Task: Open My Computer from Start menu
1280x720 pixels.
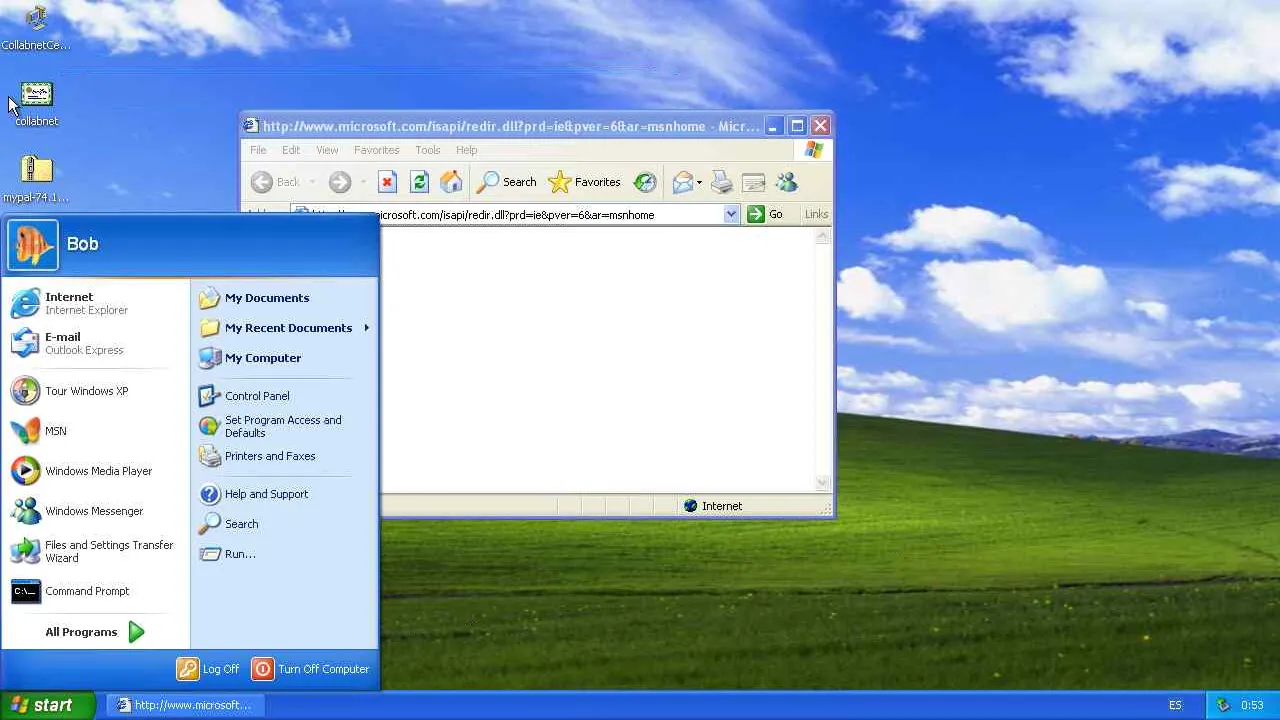Action: point(284,358)
